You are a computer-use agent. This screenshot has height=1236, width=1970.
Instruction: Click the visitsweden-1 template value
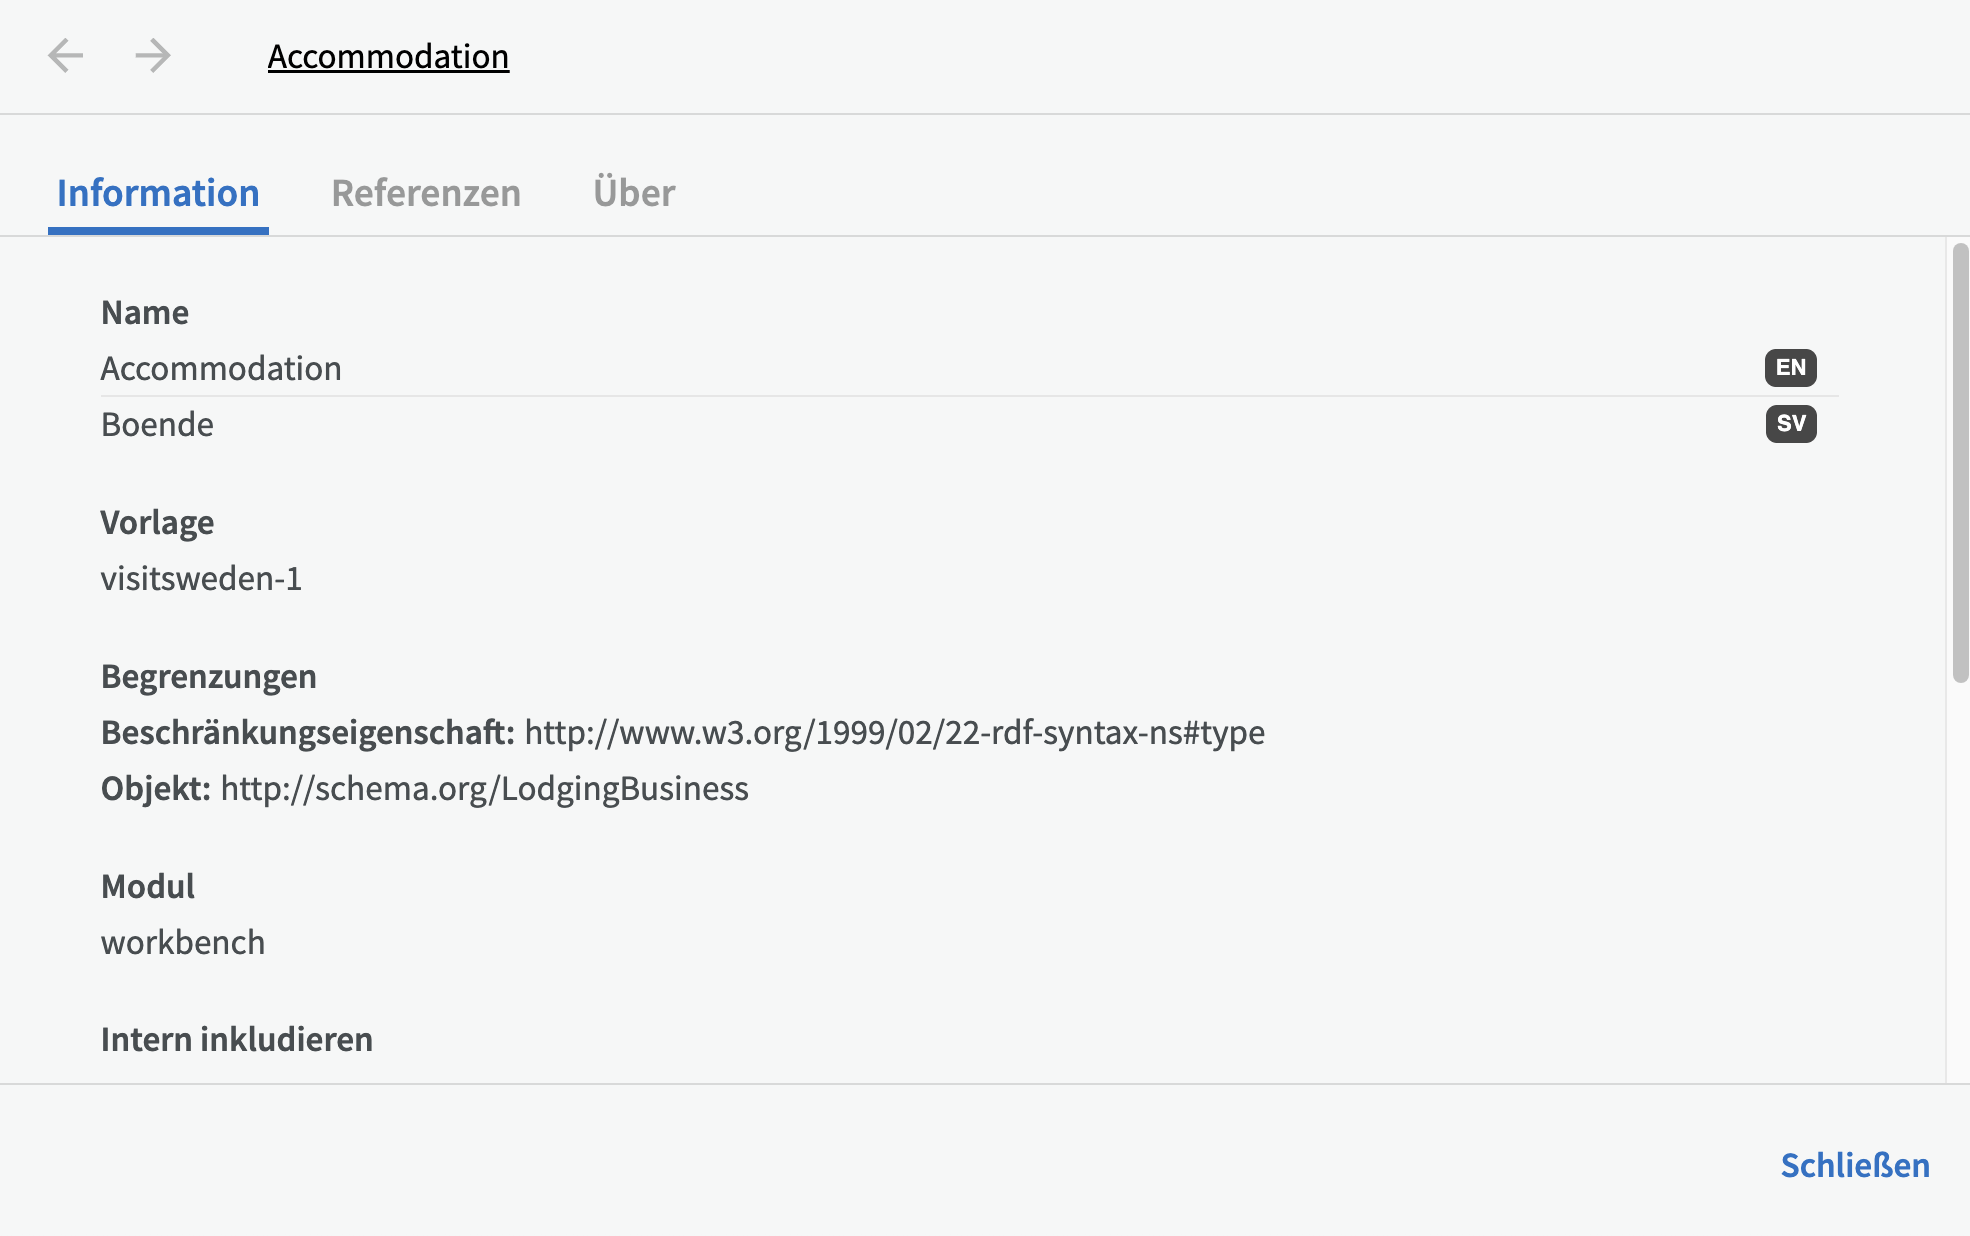201,579
